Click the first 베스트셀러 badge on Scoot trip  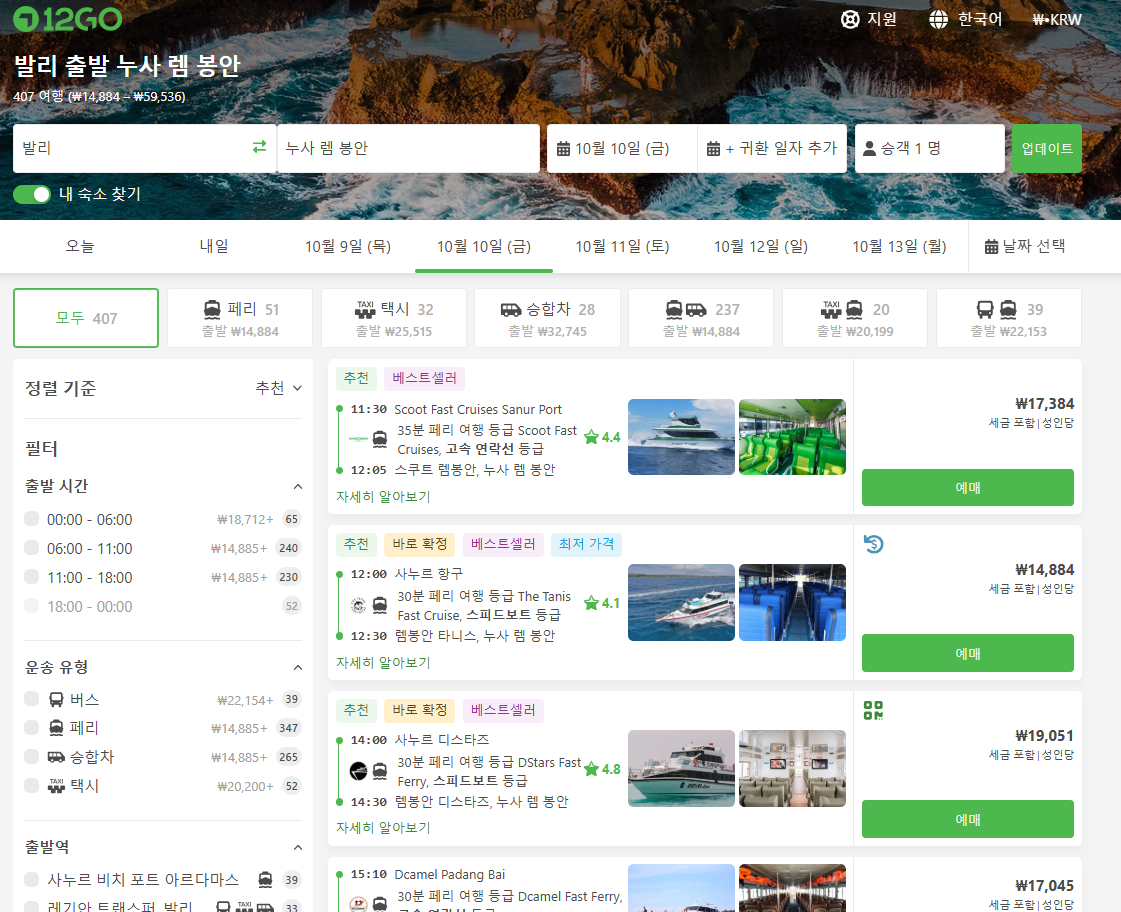point(425,378)
